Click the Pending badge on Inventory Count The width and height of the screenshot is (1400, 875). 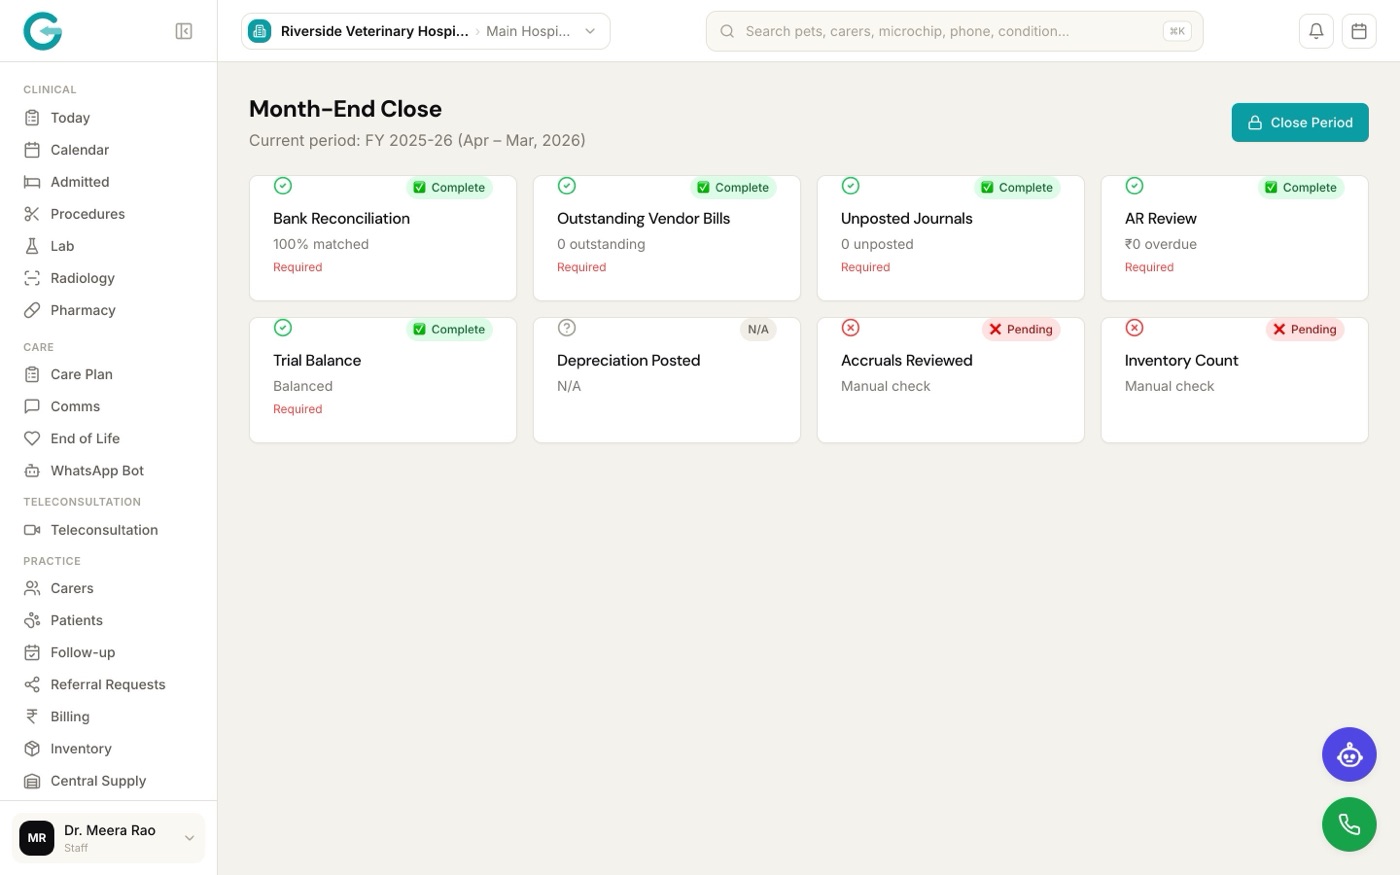(x=1305, y=329)
